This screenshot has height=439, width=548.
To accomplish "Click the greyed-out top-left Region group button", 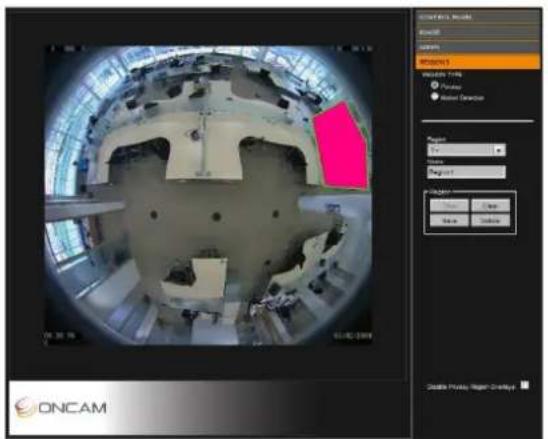I will click(449, 206).
